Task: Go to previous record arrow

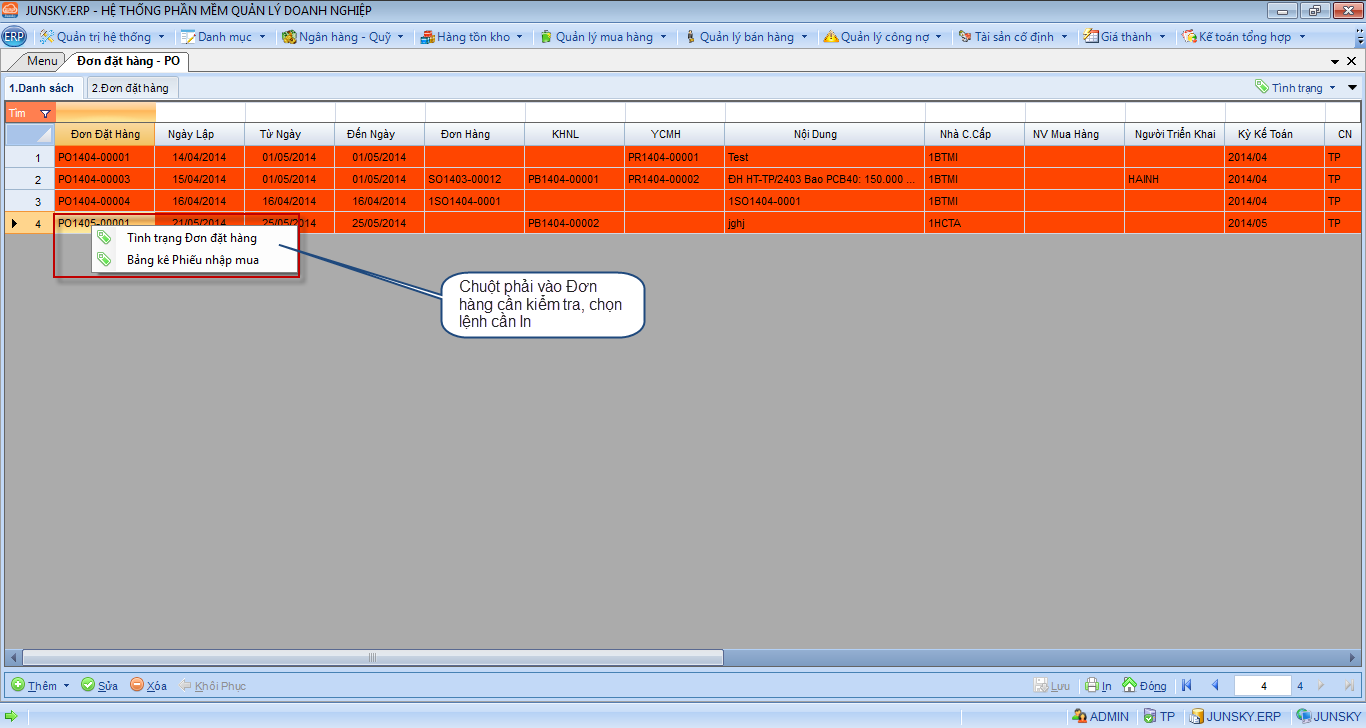Action: (1215, 686)
